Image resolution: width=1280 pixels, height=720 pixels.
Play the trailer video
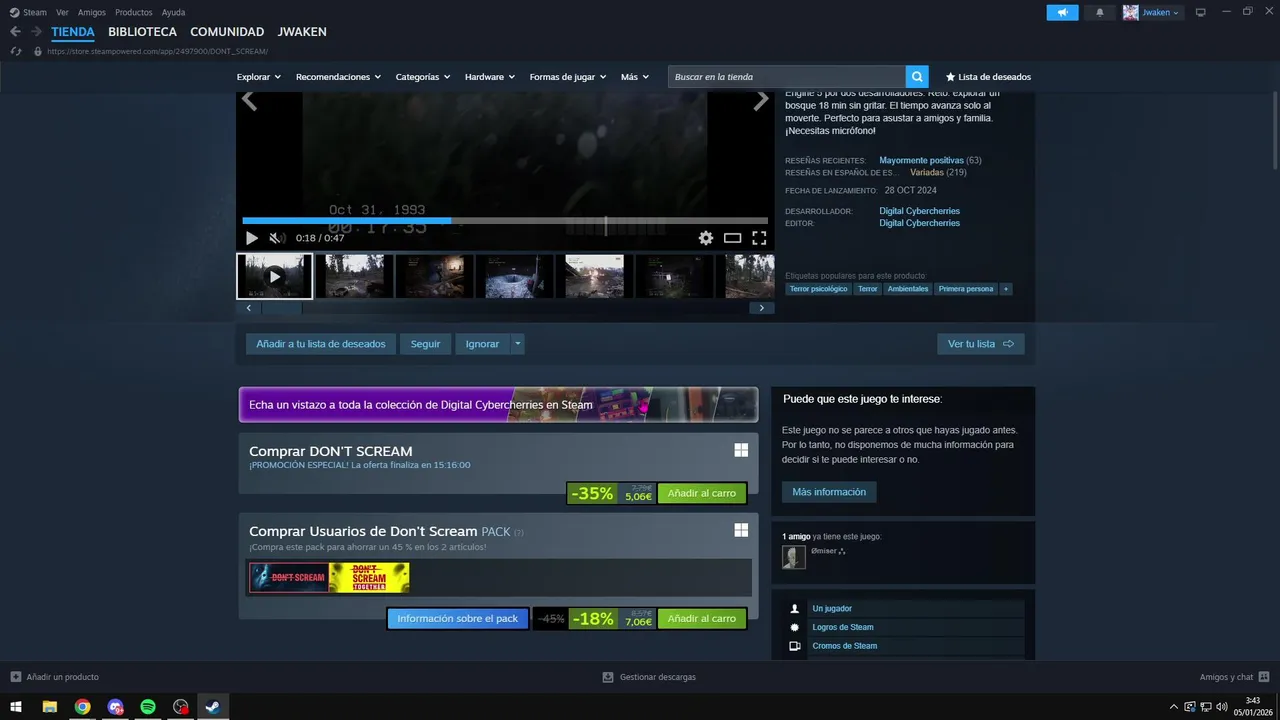pos(251,238)
